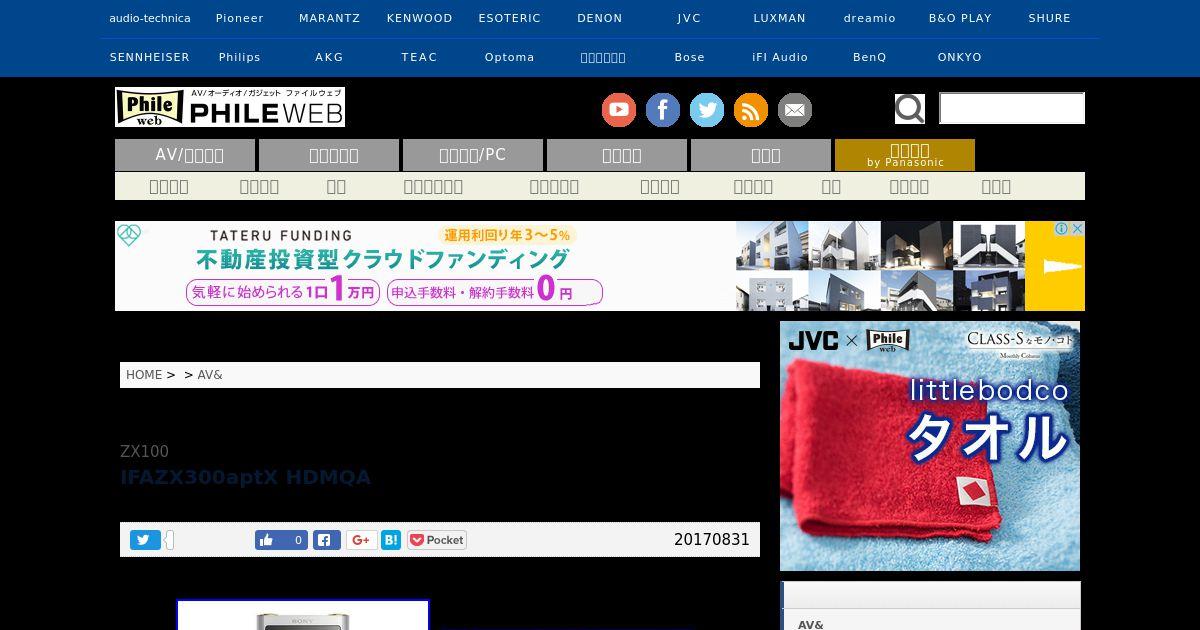Open the dreamio brand link
Viewport: 1200px width, 630px height.
870,18
